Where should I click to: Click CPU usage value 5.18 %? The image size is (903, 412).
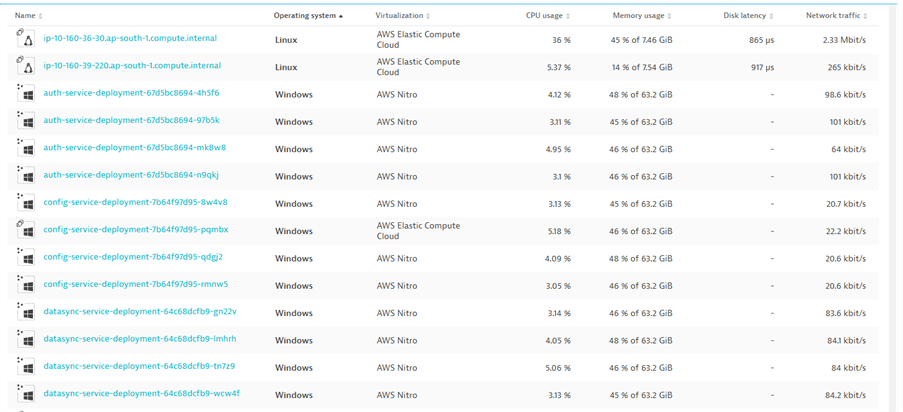pos(557,231)
